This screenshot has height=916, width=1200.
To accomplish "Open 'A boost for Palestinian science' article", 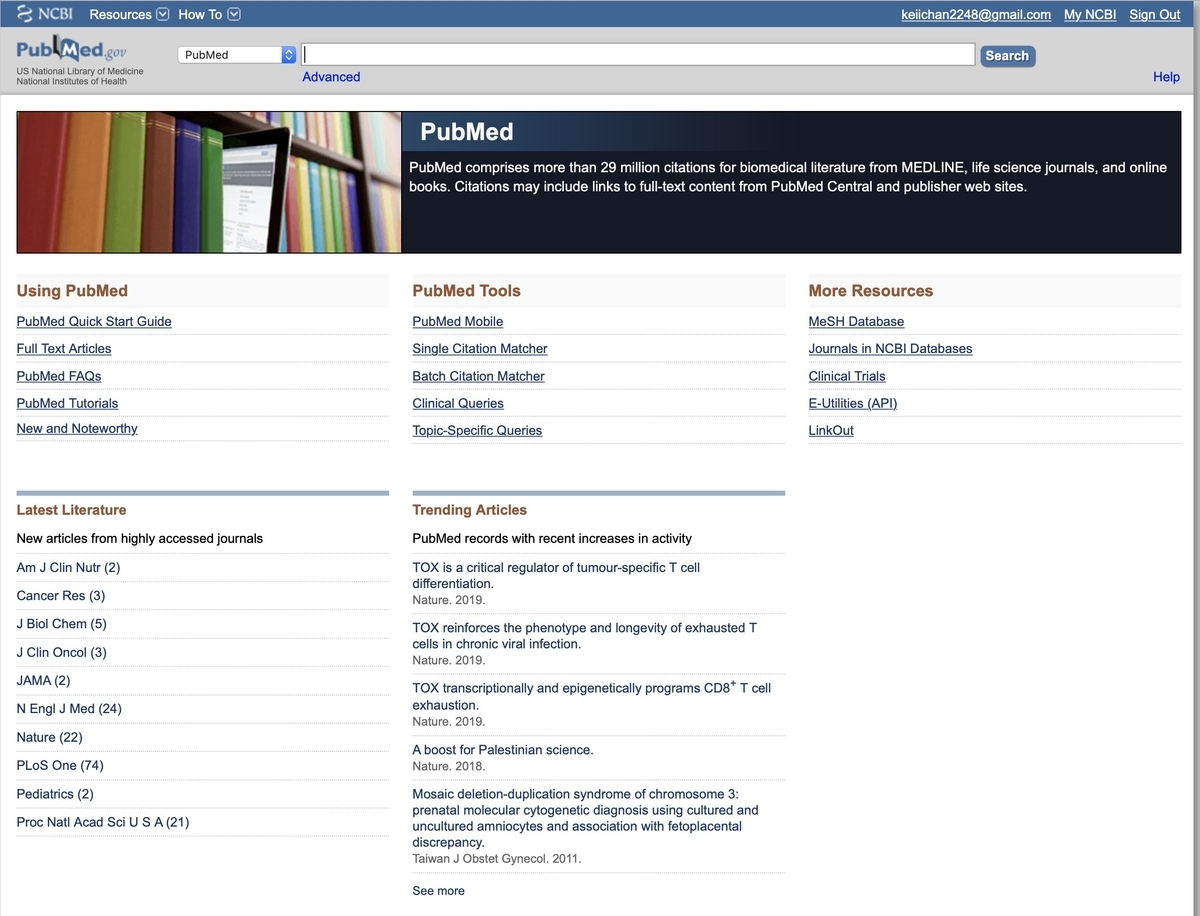I will (x=503, y=749).
